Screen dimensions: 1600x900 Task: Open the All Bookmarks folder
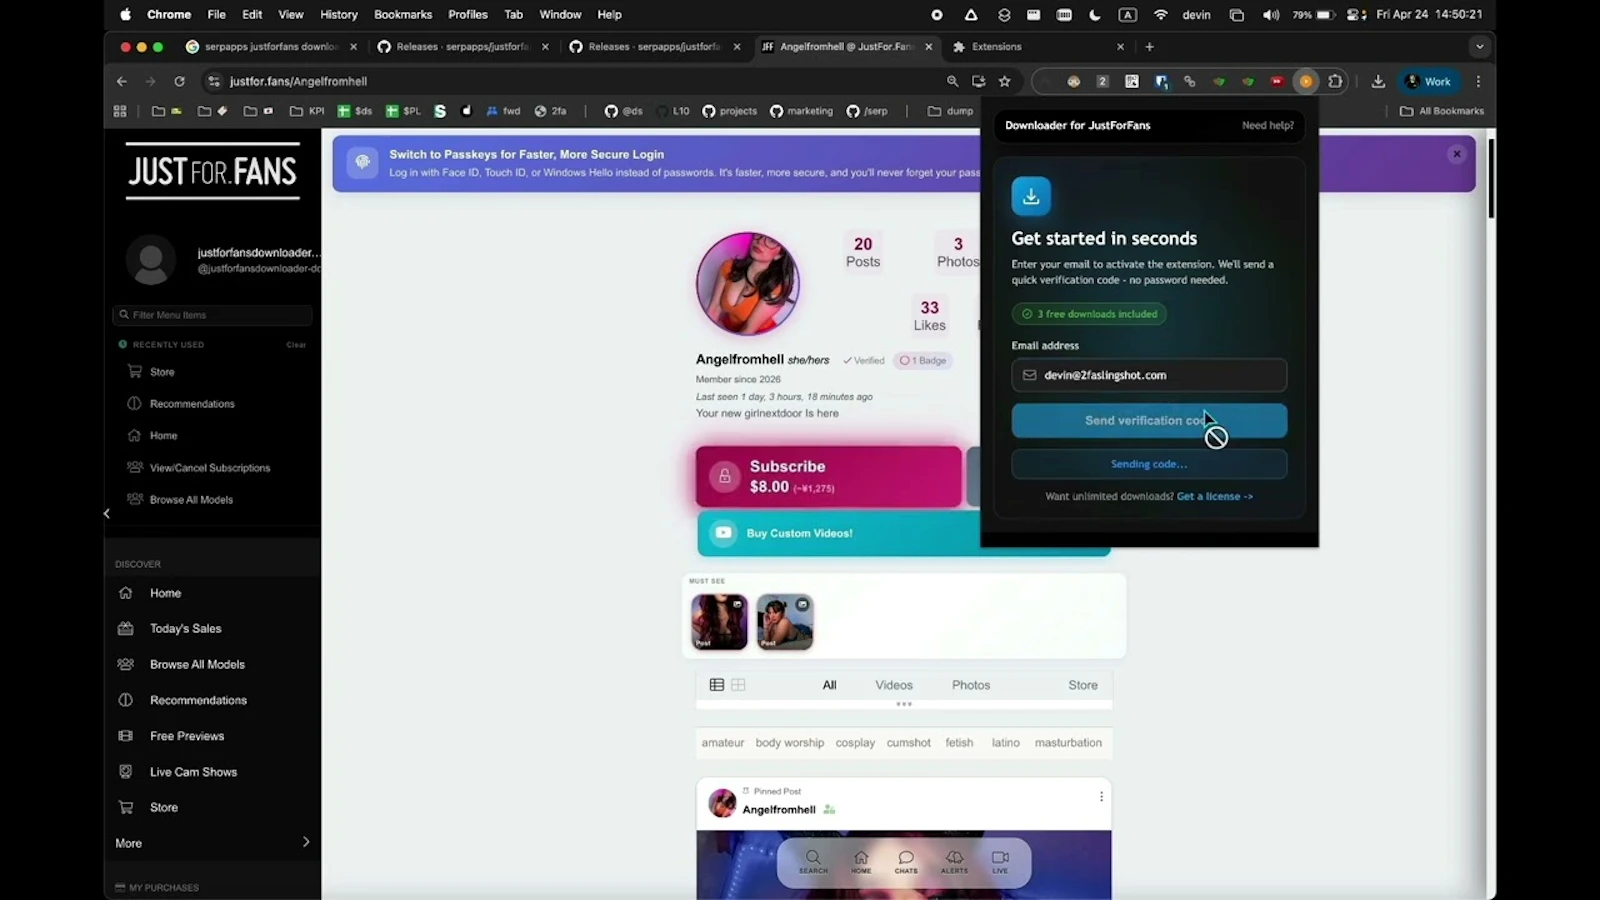tap(1442, 111)
